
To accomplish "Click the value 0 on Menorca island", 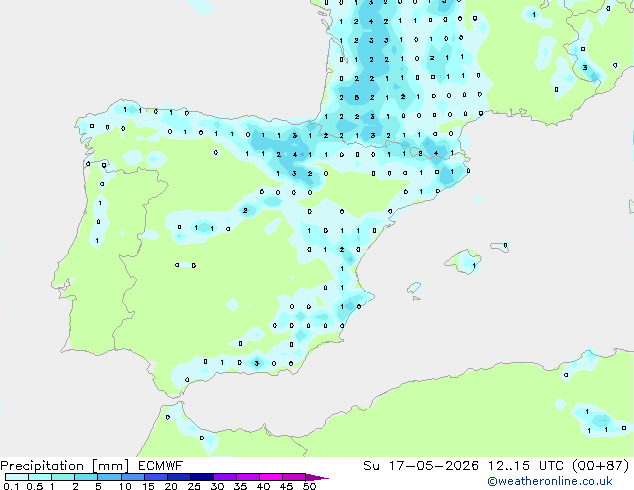I will [x=505, y=245].
